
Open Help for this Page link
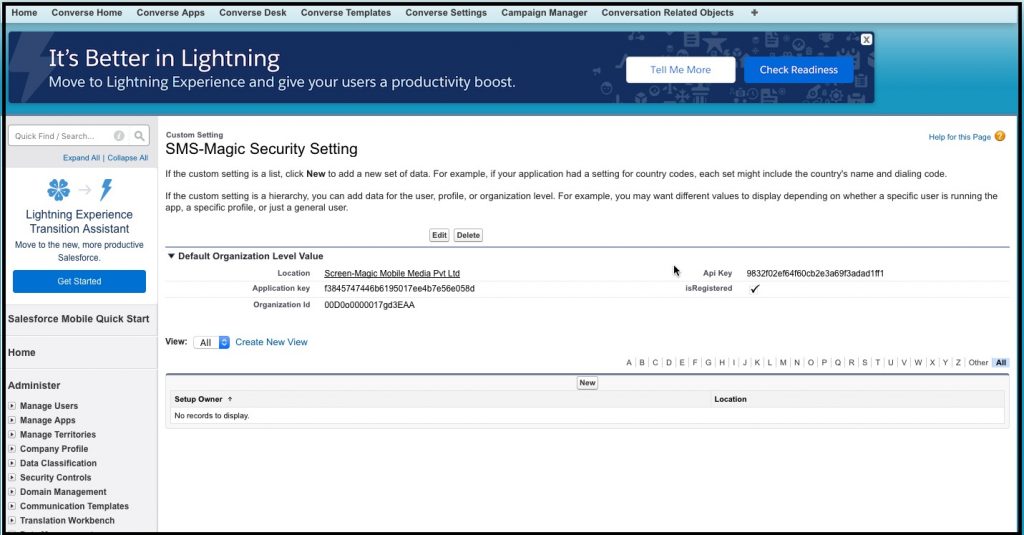click(x=959, y=137)
